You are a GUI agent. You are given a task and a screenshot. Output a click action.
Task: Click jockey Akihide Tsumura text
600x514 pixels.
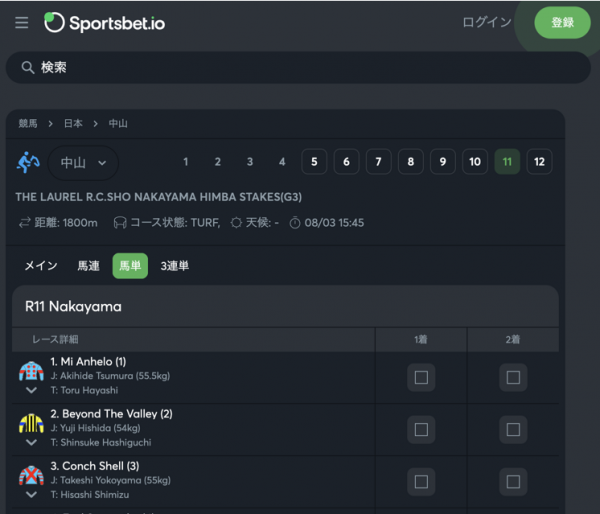[110, 376]
